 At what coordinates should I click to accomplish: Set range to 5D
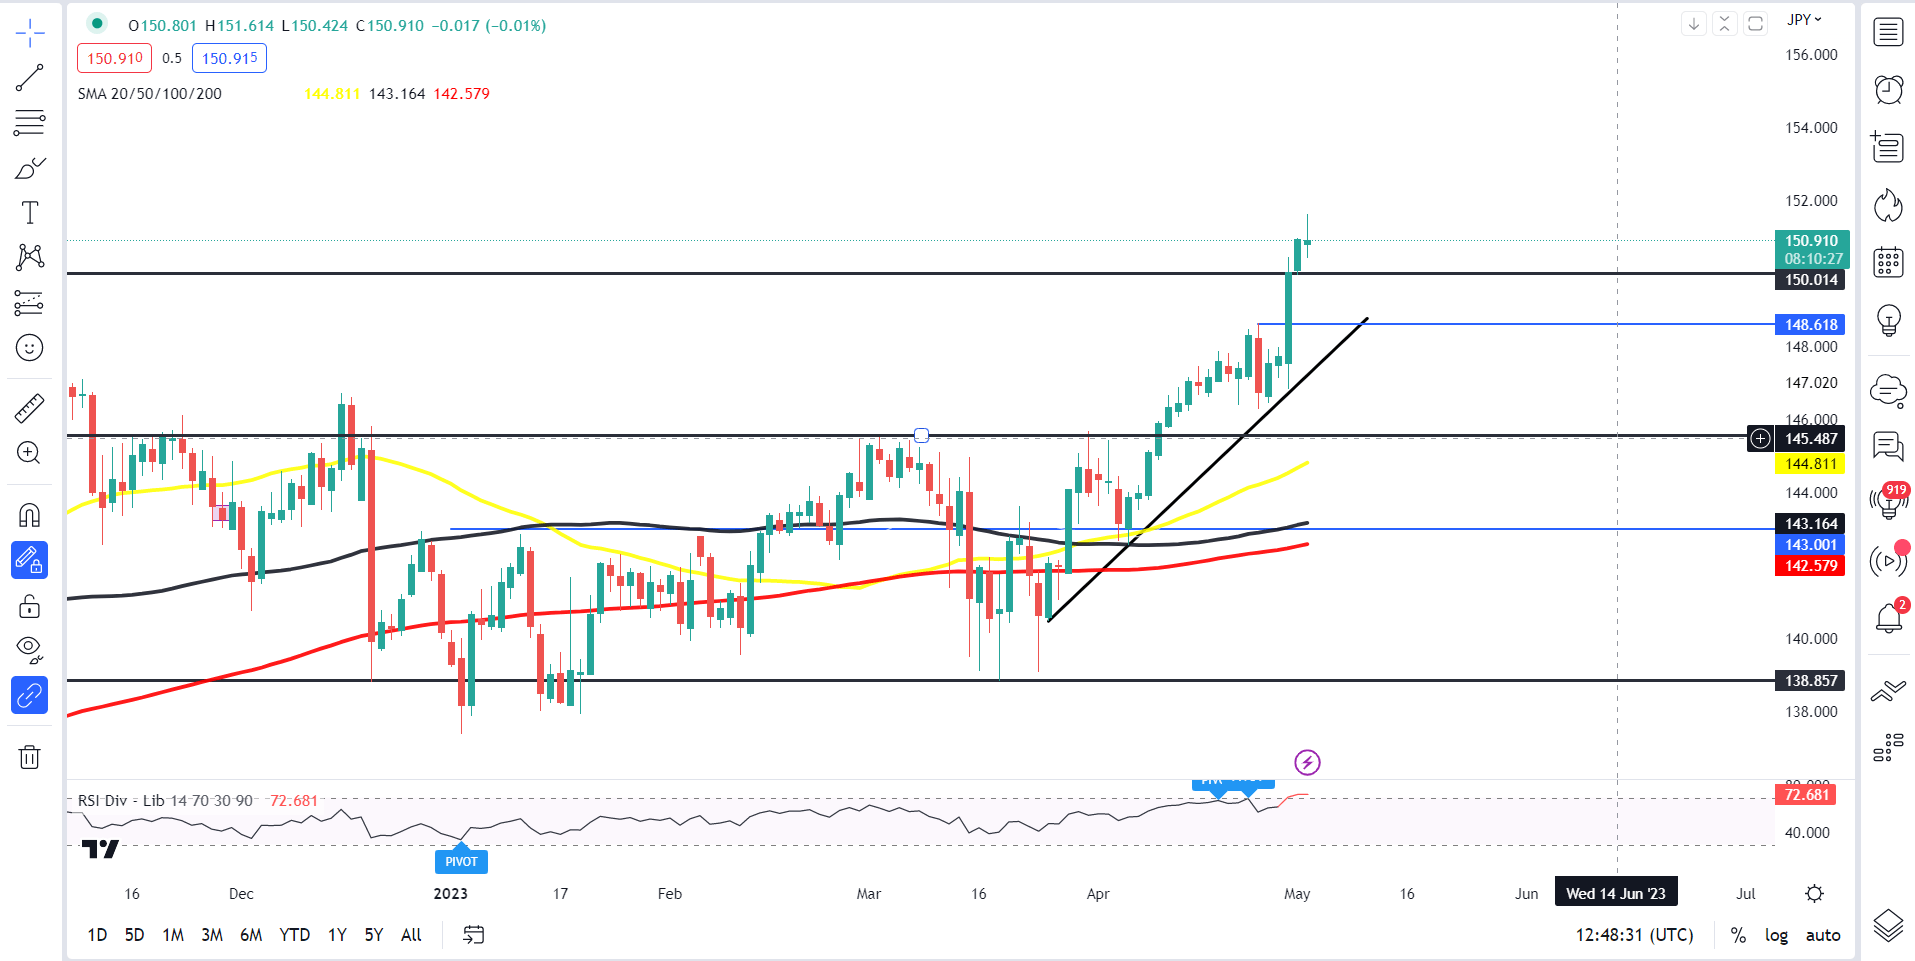[134, 935]
